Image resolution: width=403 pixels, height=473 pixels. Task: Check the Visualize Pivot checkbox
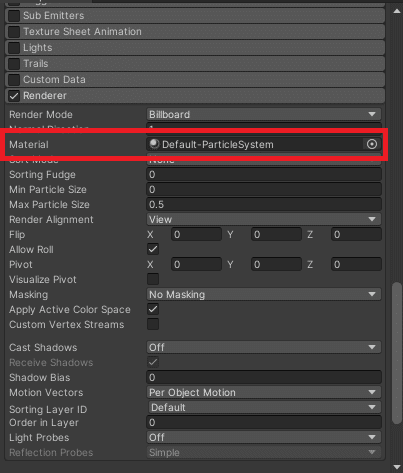tap(153, 279)
